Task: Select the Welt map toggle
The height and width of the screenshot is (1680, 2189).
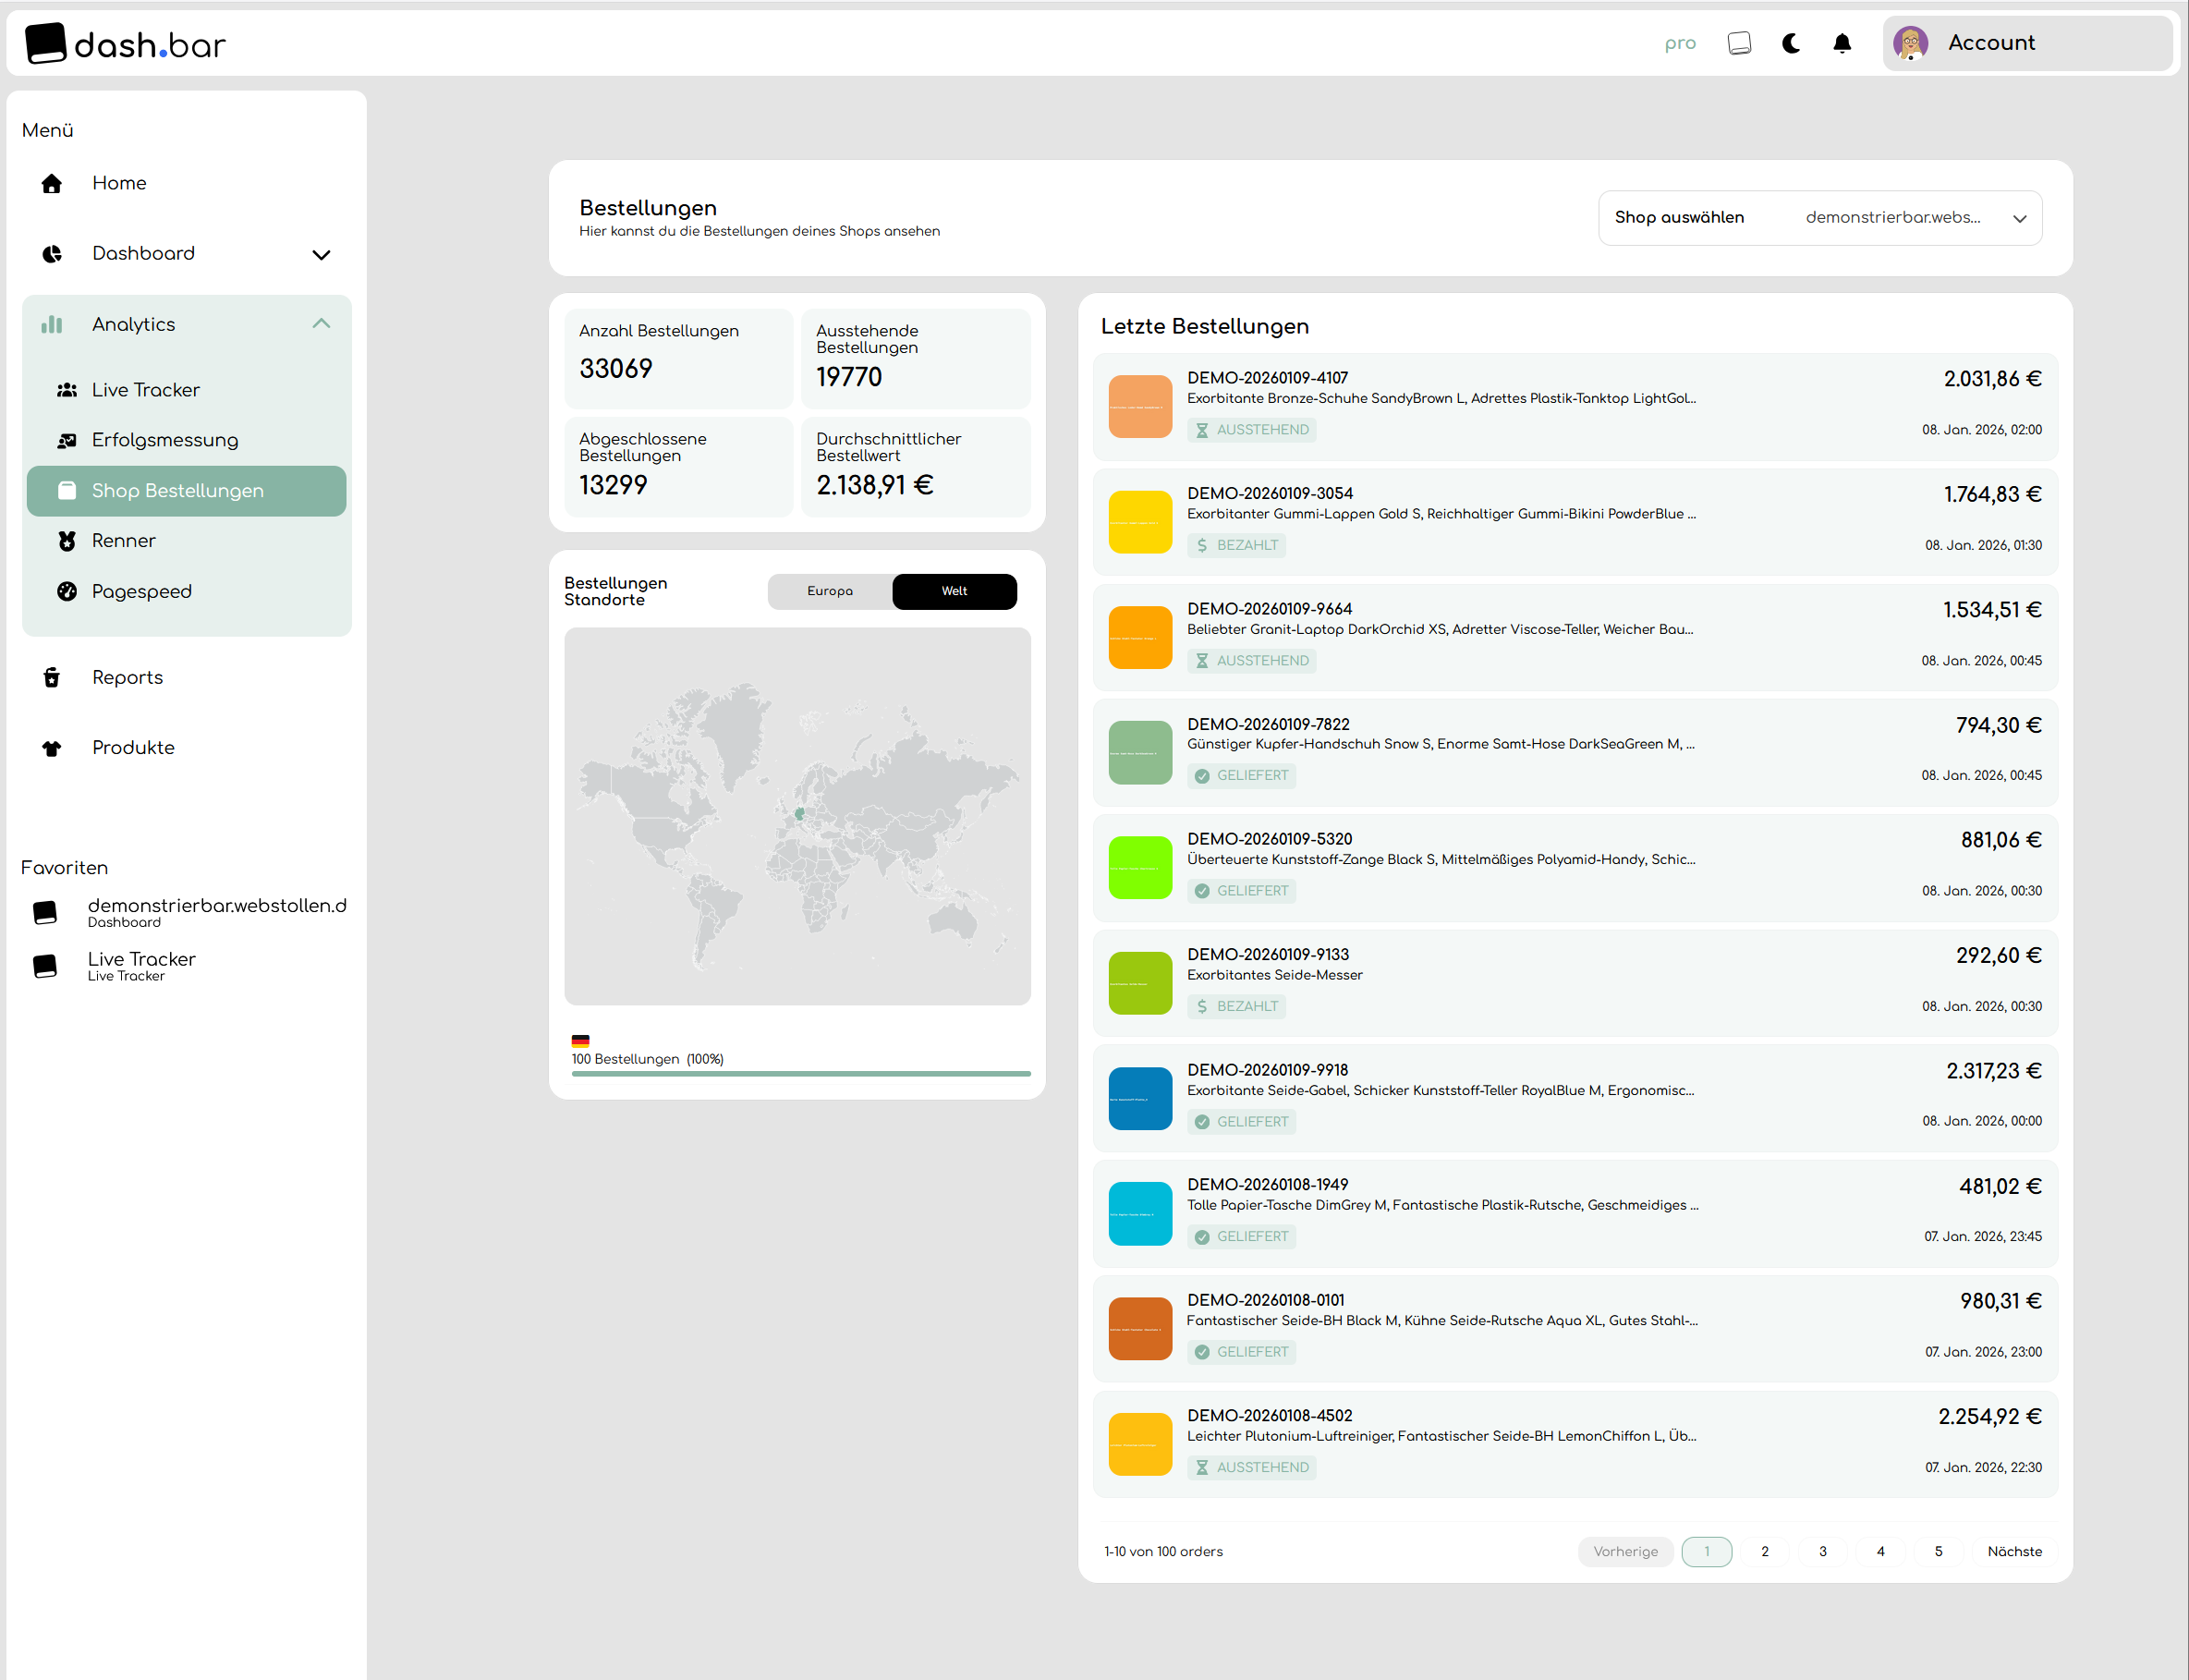Action: [x=953, y=591]
